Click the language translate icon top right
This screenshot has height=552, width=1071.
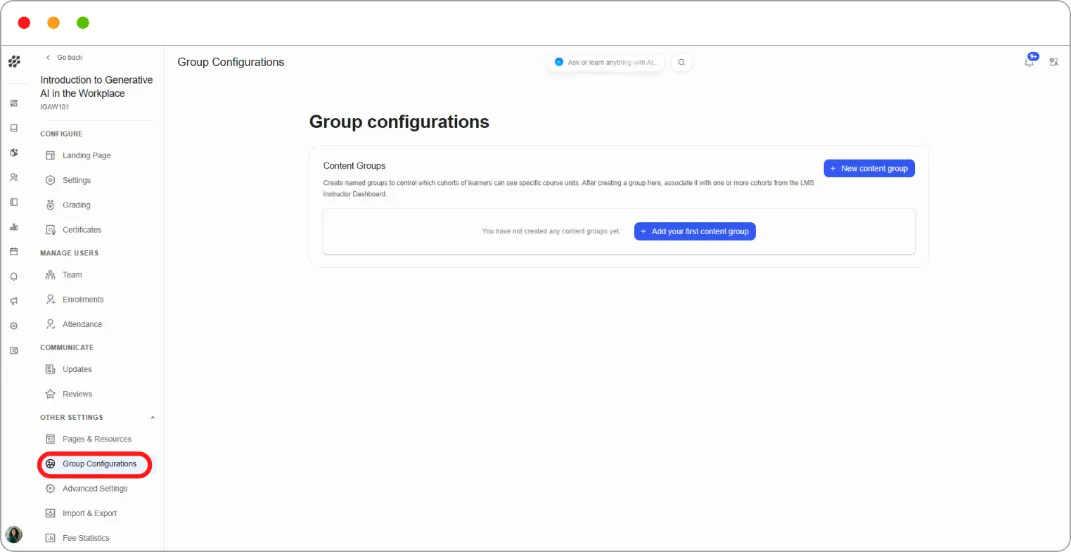click(1054, 62)
